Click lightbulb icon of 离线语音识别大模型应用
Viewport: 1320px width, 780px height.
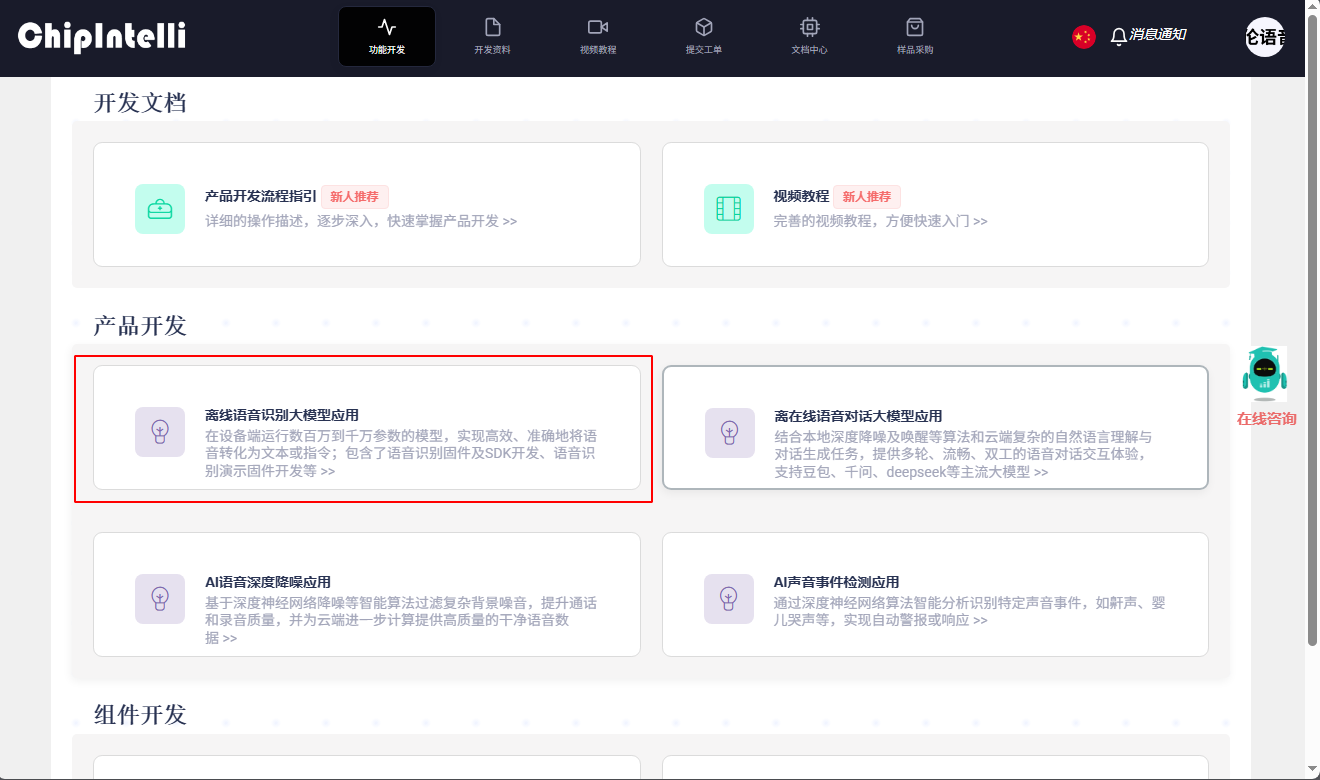coord(160,432)
